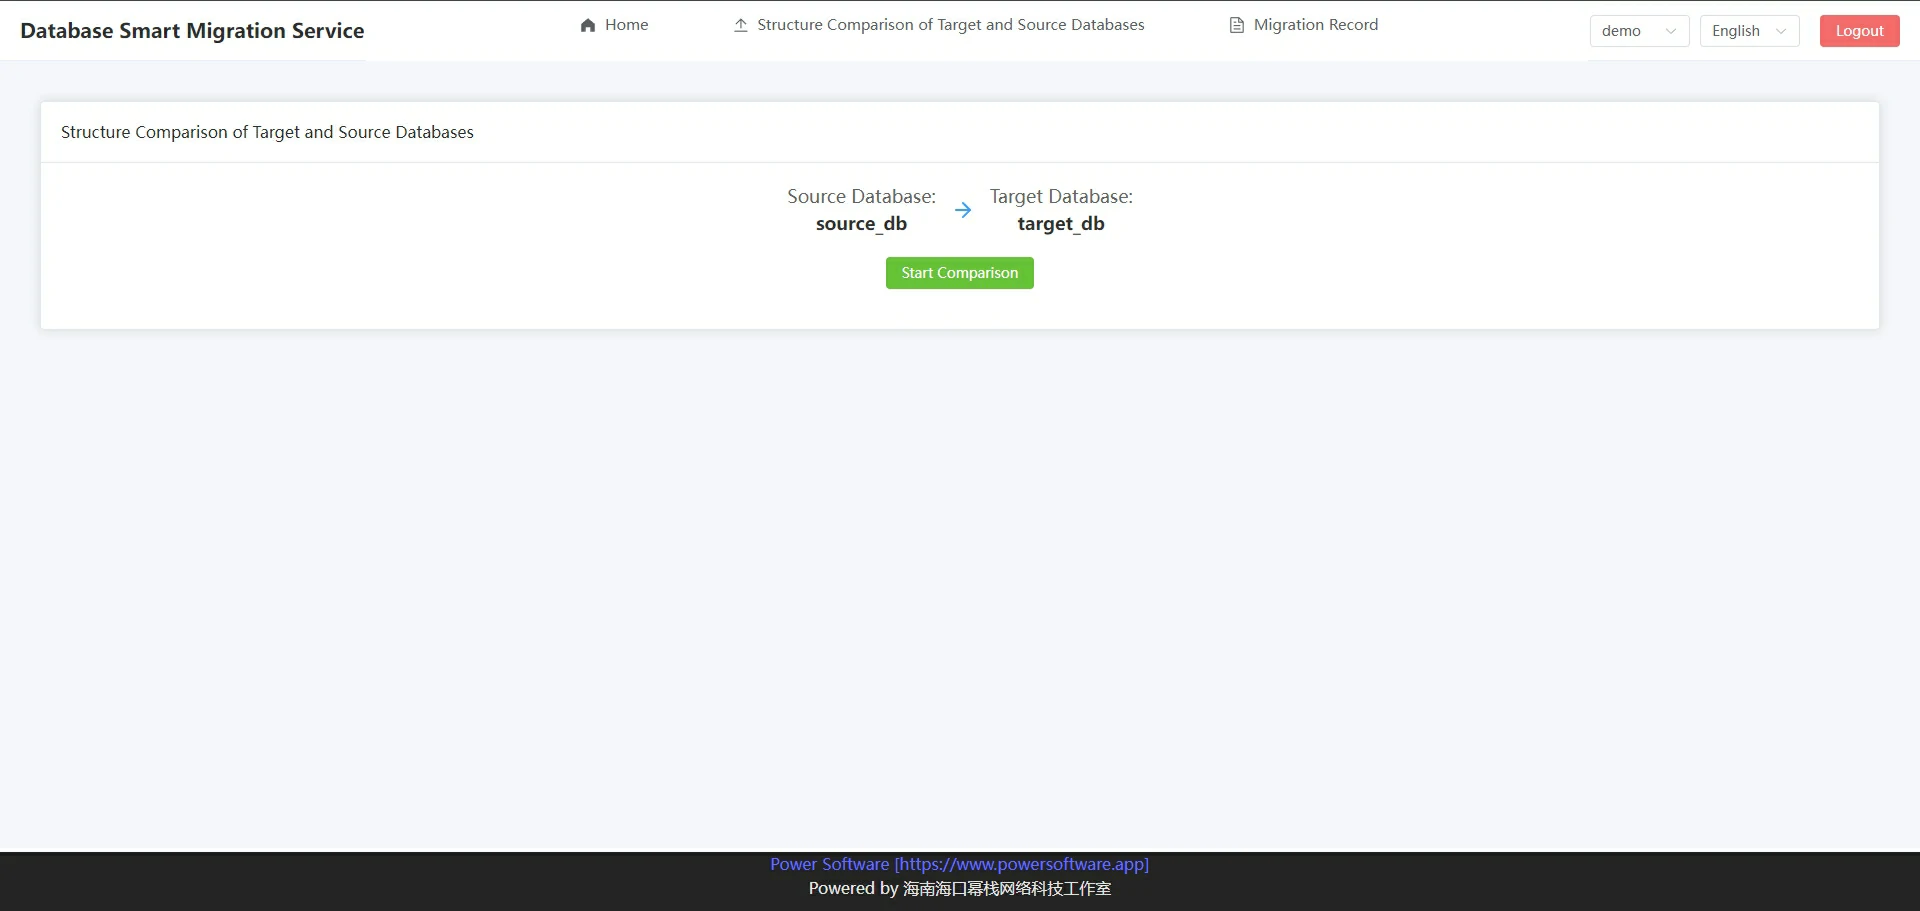
Task: Open the Structure Comparison menu item
Action: pos(950,25)
